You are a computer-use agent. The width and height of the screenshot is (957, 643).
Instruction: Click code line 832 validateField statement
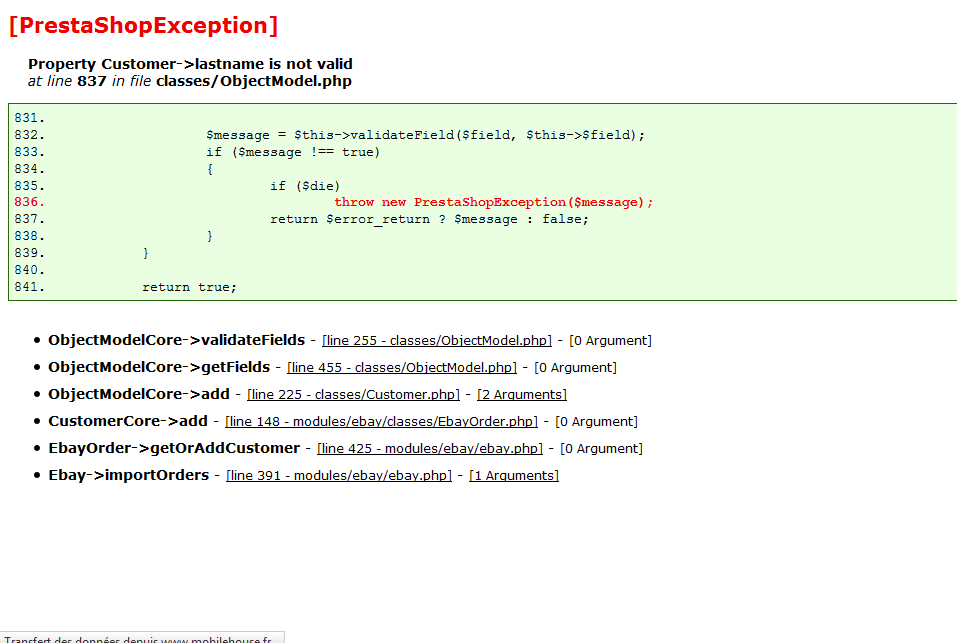click(425, 135)
